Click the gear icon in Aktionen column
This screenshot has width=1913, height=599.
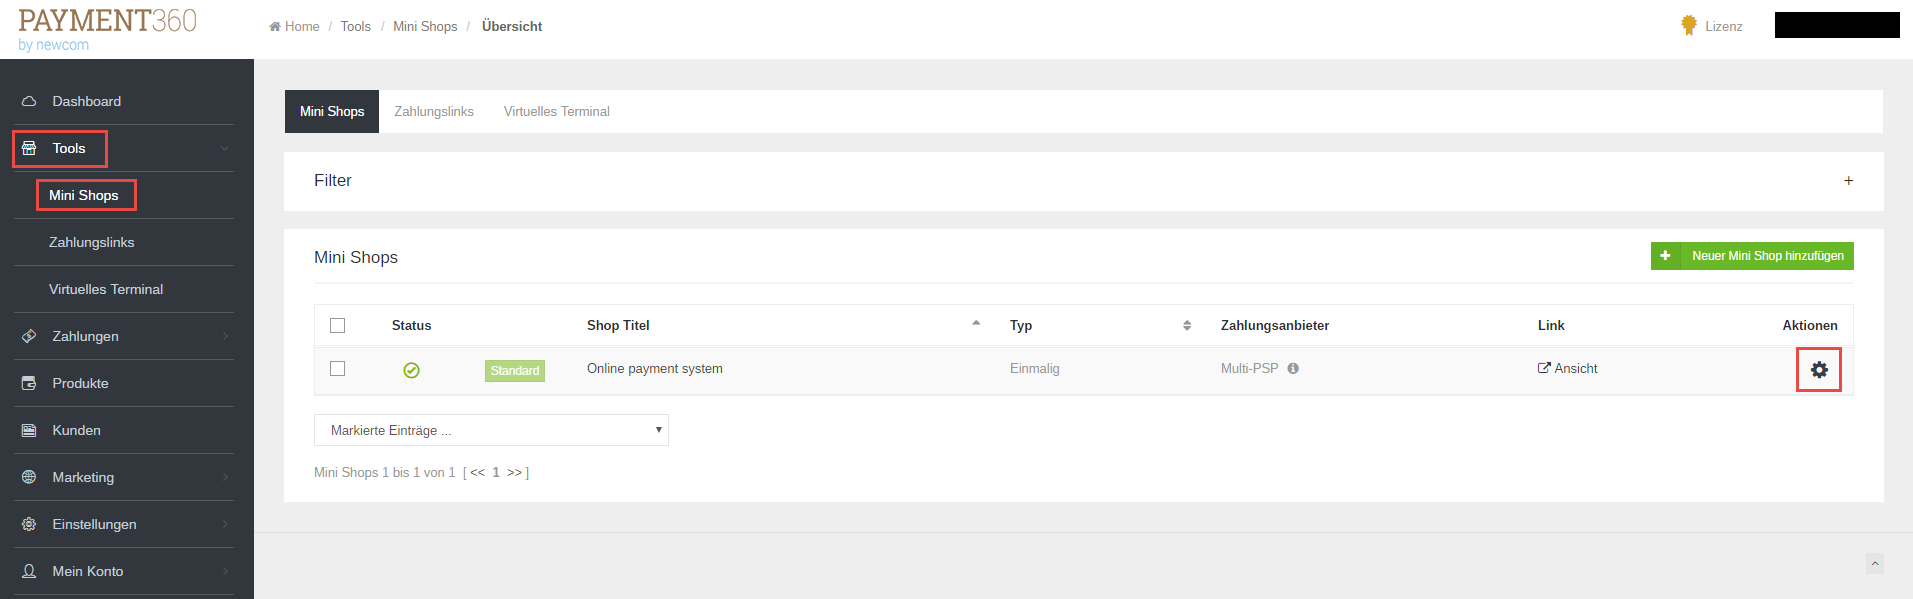pos(1818,370)
